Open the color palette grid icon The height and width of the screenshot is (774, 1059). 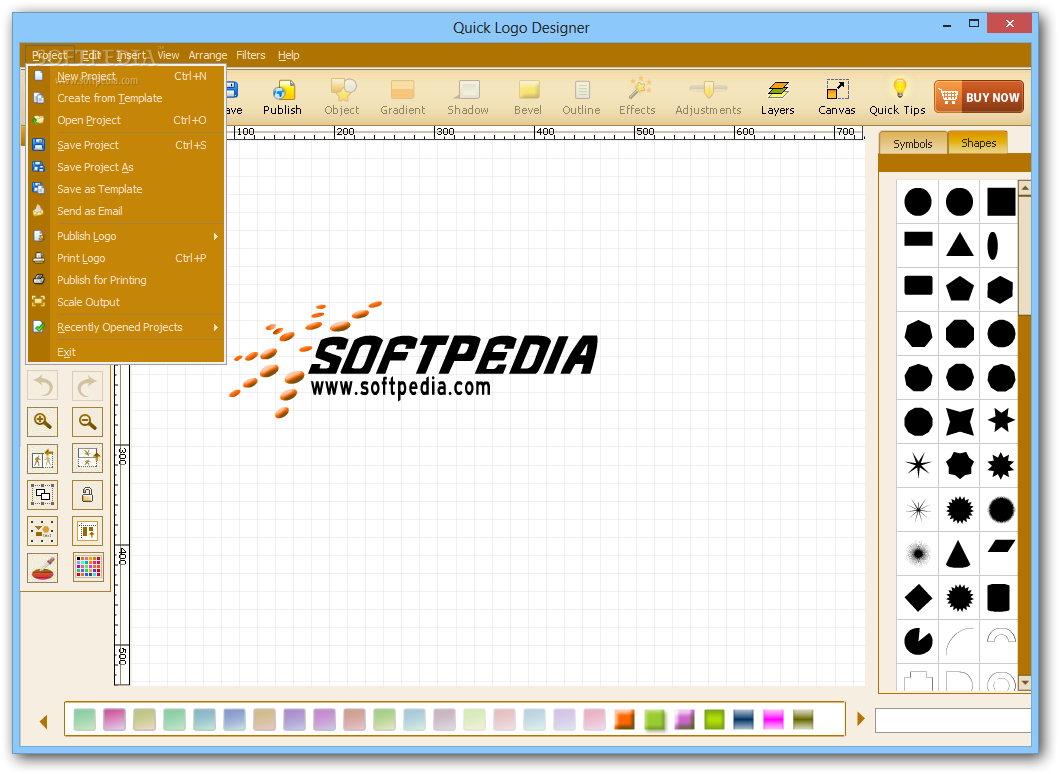coord(88,567)
